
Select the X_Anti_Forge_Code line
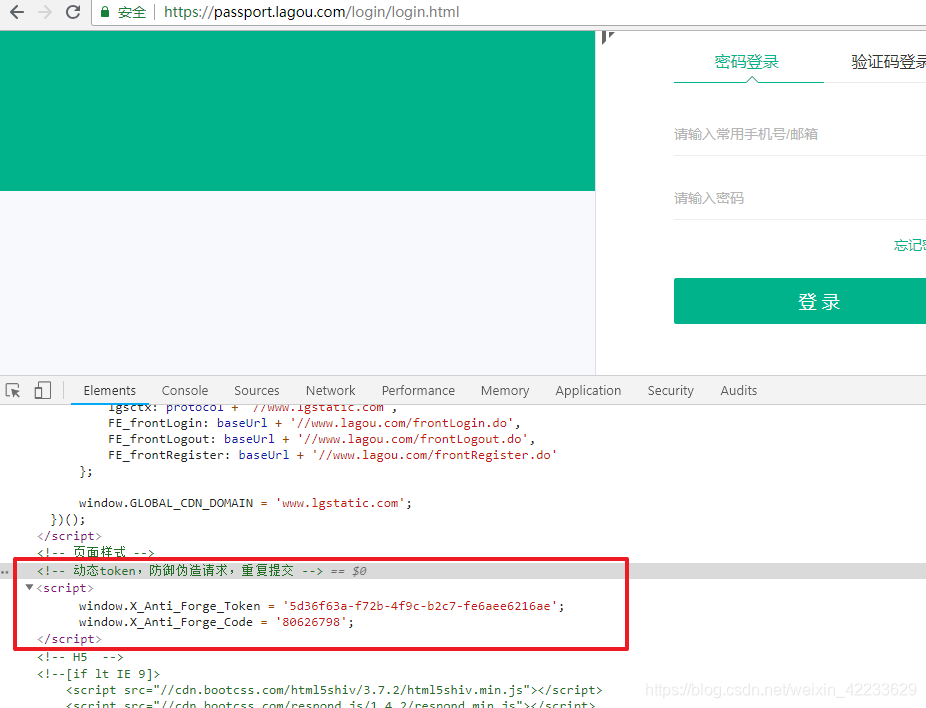(216, 622)
